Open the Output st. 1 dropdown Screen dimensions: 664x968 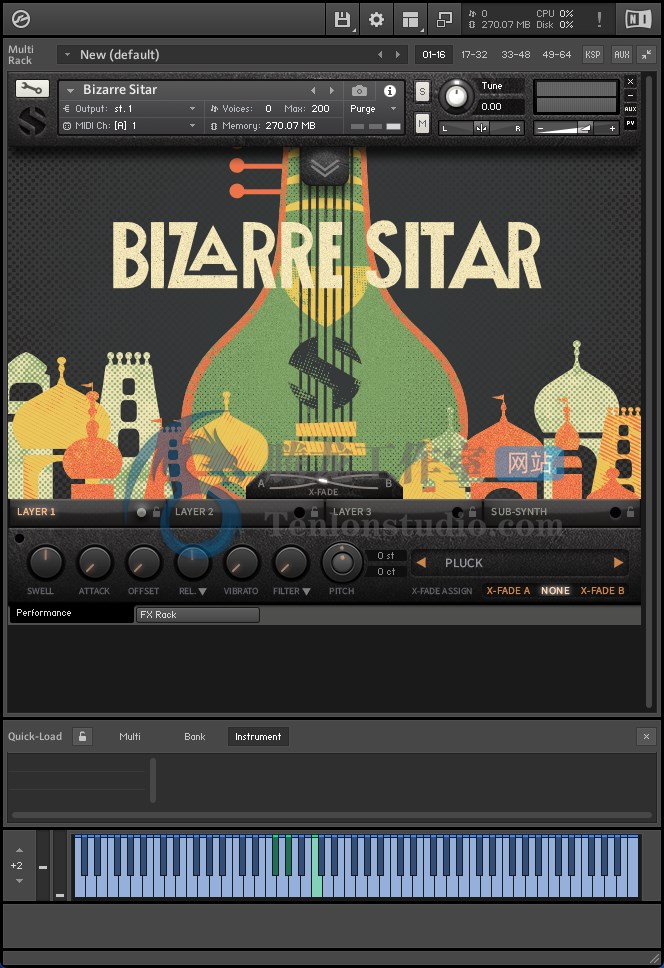click(x=193, y=109)
